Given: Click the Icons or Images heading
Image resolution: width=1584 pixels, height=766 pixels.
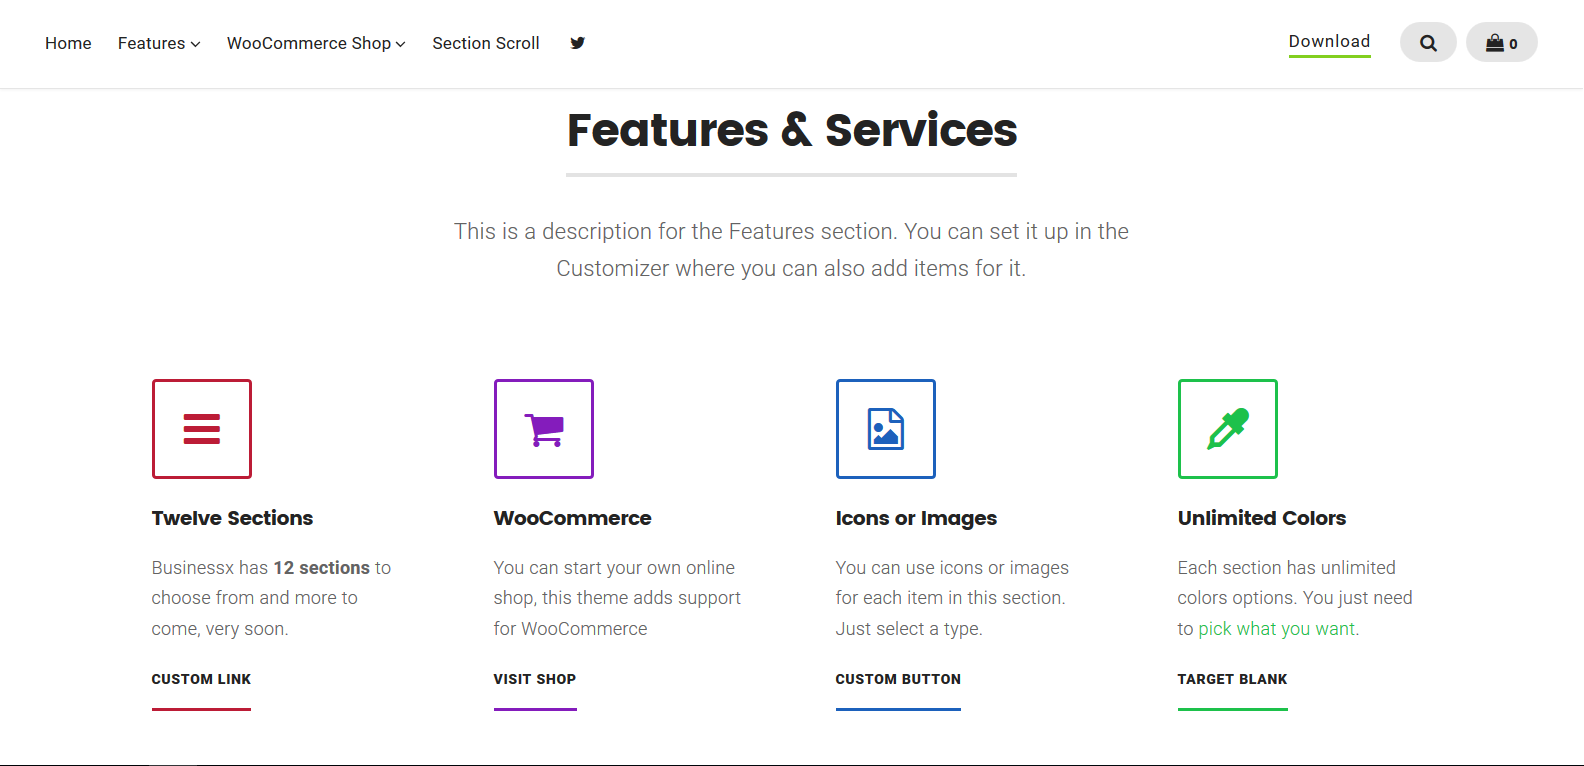Looking at the screenshot, I should (x=916, y=518).
